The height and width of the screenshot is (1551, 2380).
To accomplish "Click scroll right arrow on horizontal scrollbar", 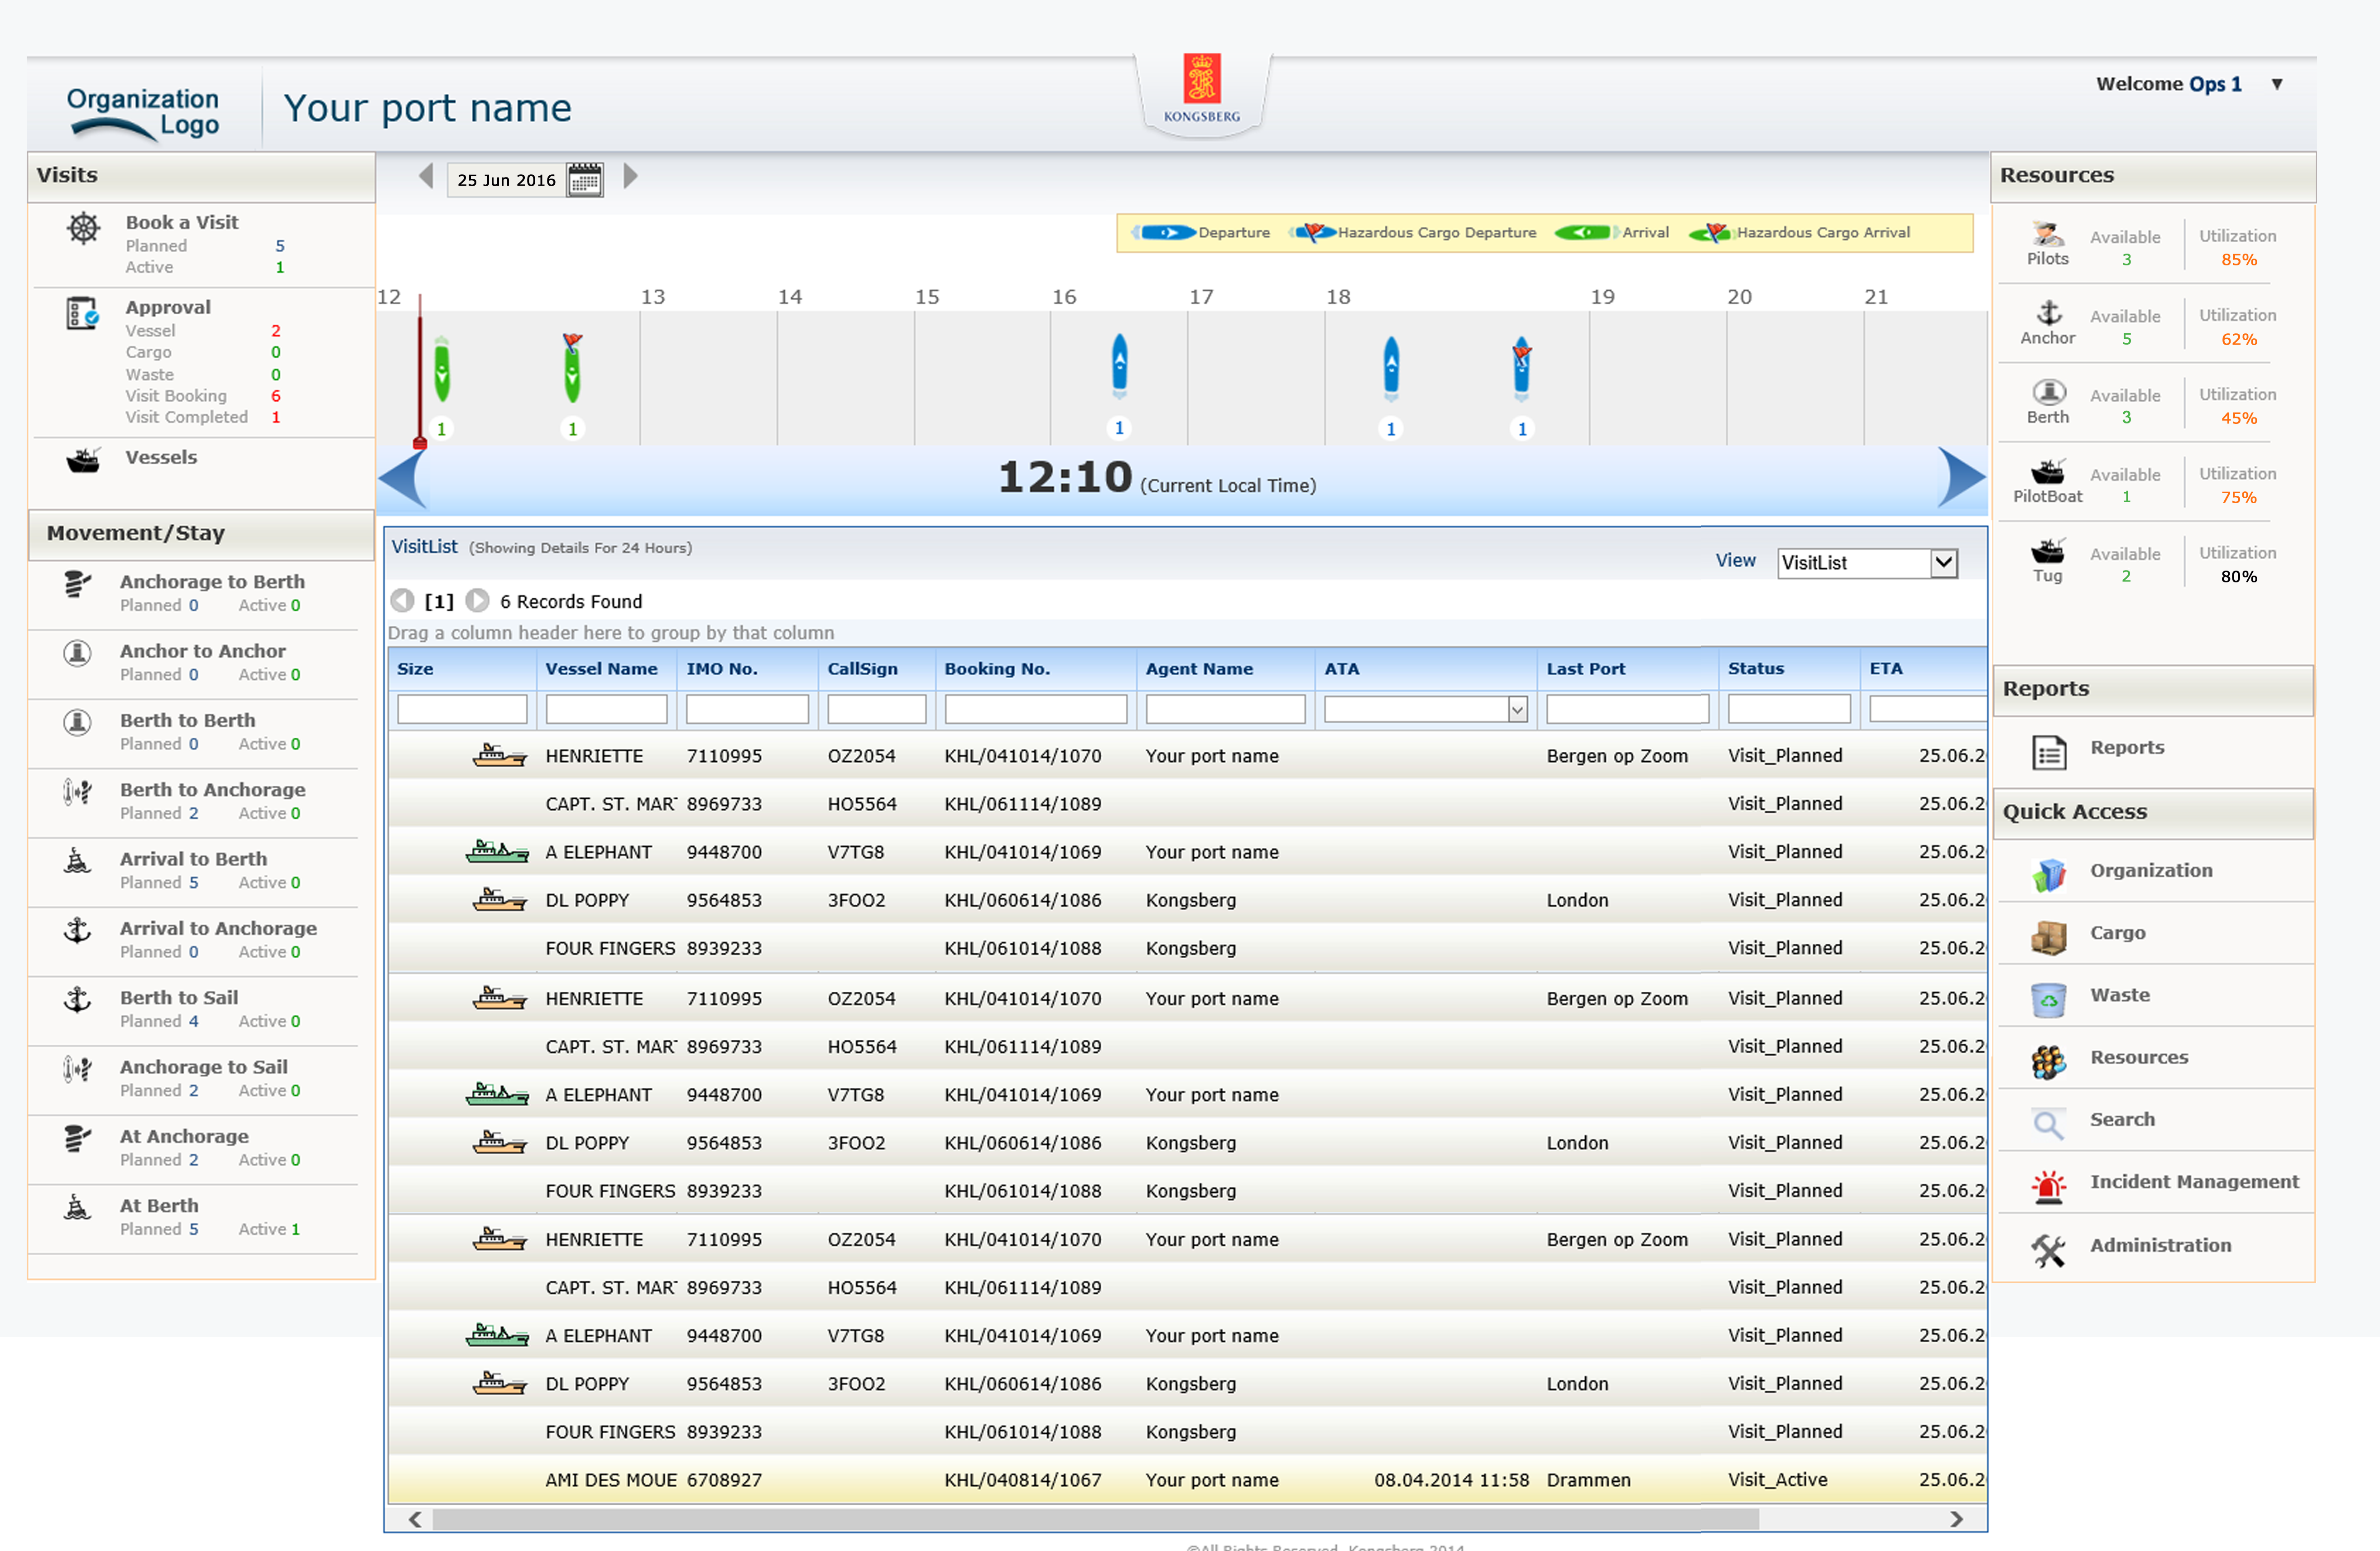I will 1956,1520.
